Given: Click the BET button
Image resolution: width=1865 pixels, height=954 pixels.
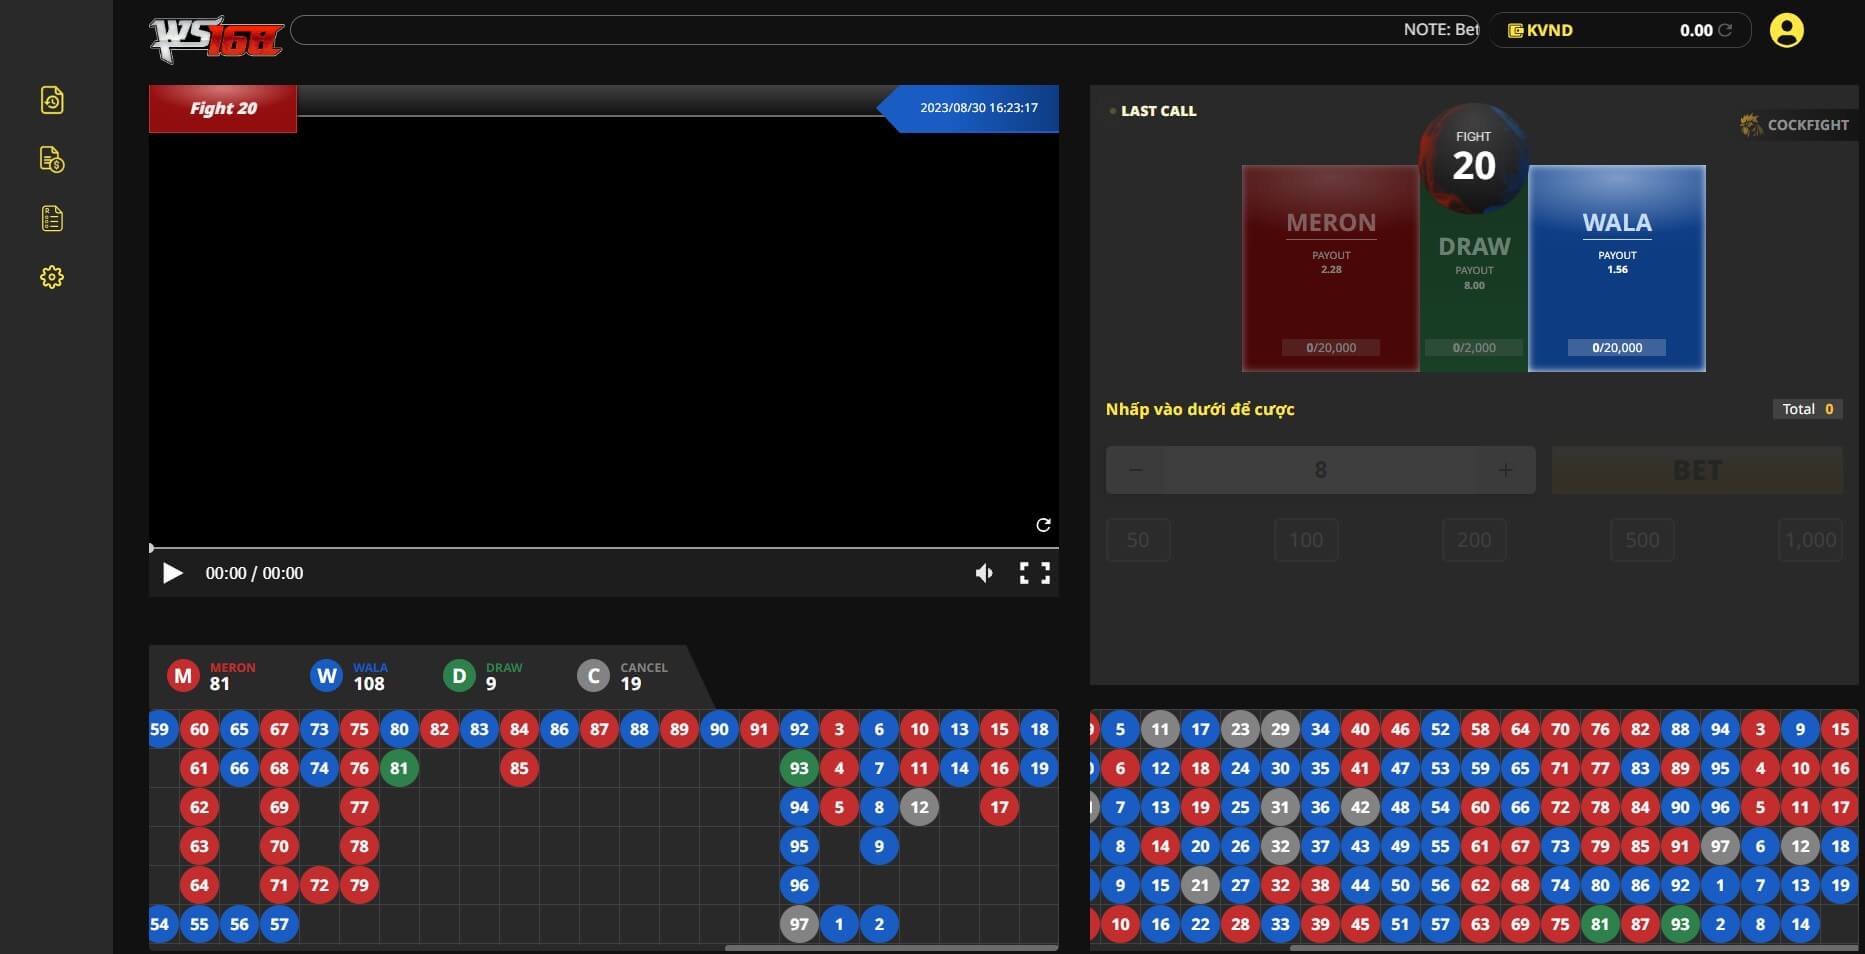Looking at the screenshot, I should [x=1697, y=470].
